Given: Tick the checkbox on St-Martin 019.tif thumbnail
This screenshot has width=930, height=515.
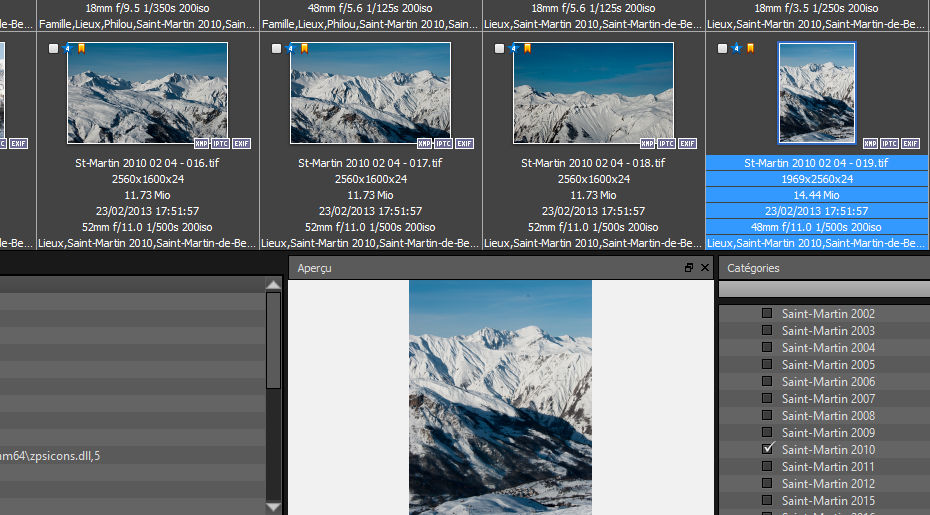Looking at the screenshot, I should point(722,49).
